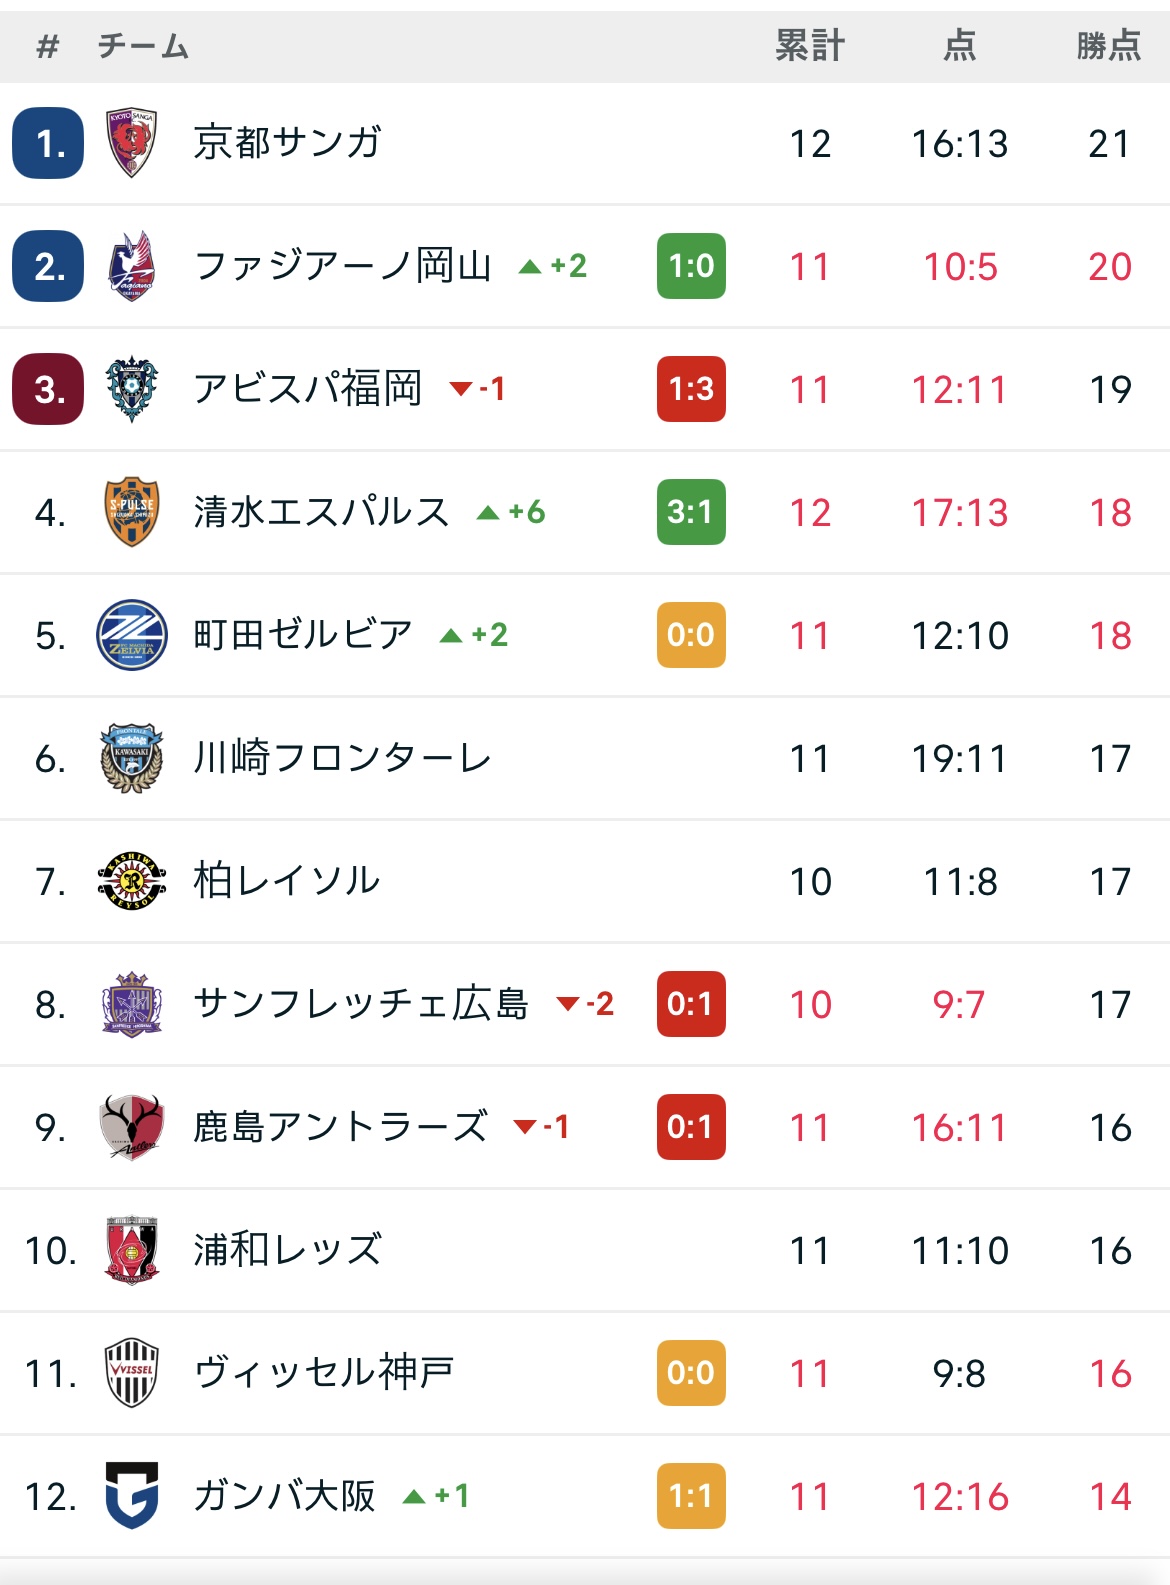Tap the Gamba Osaka G crest
Screen dimensions: 1170x1585
click(132, 1496)
